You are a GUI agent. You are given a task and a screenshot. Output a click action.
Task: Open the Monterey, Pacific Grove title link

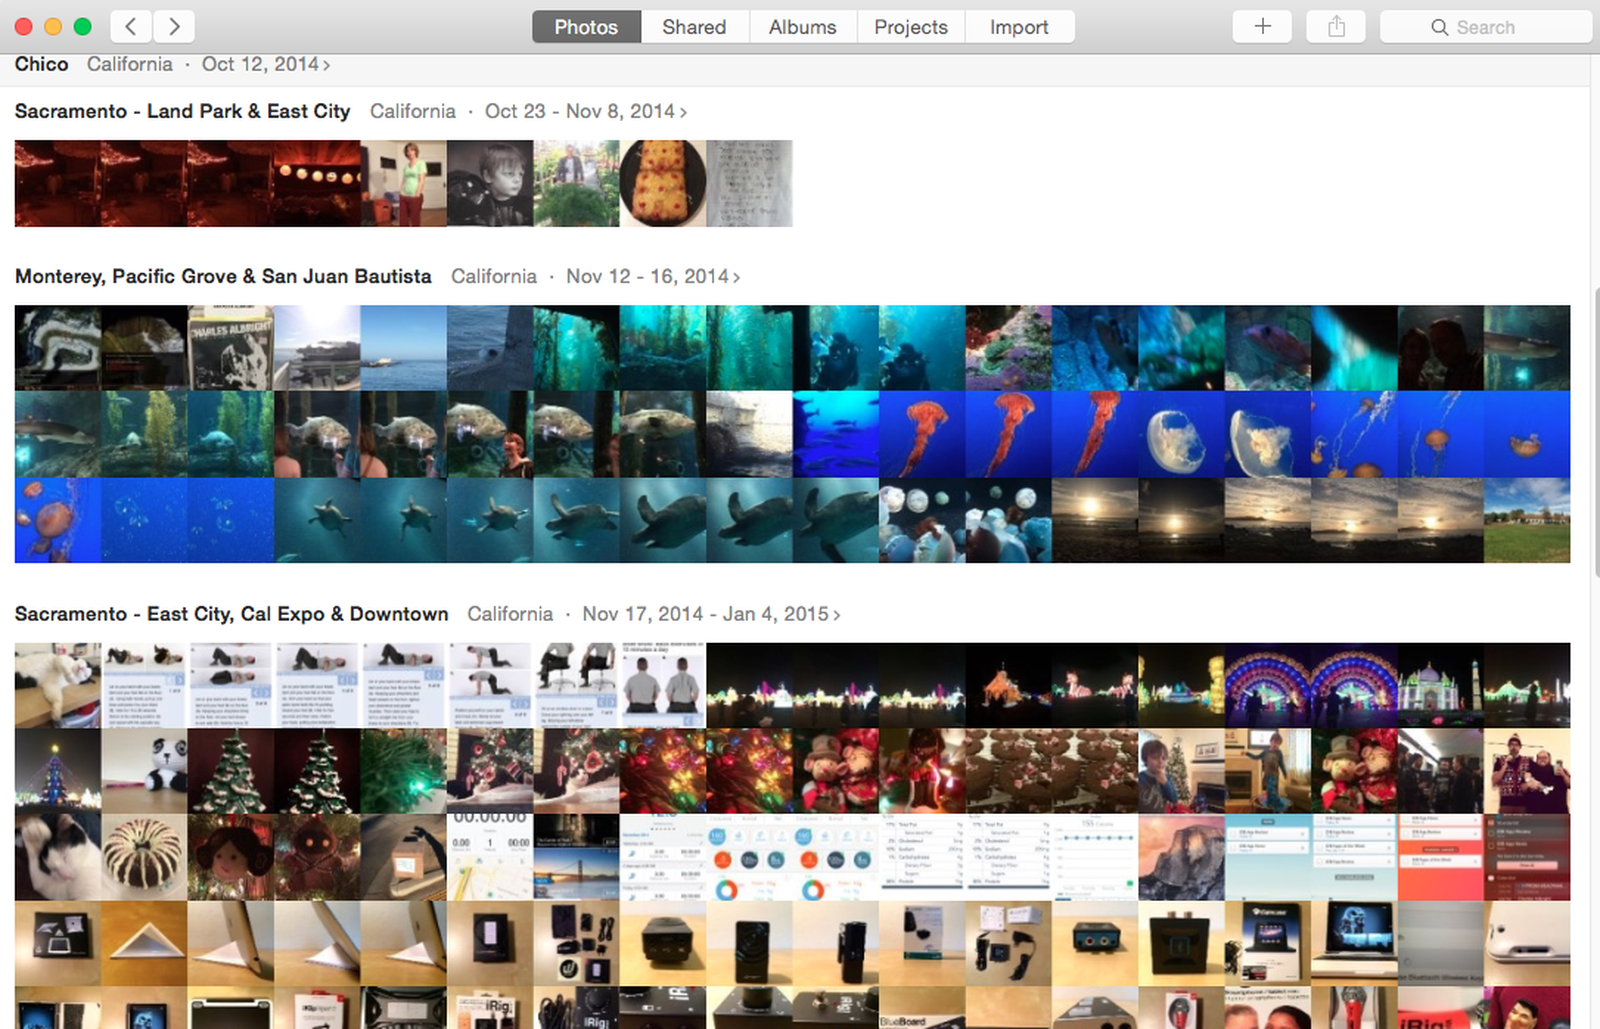223,276
